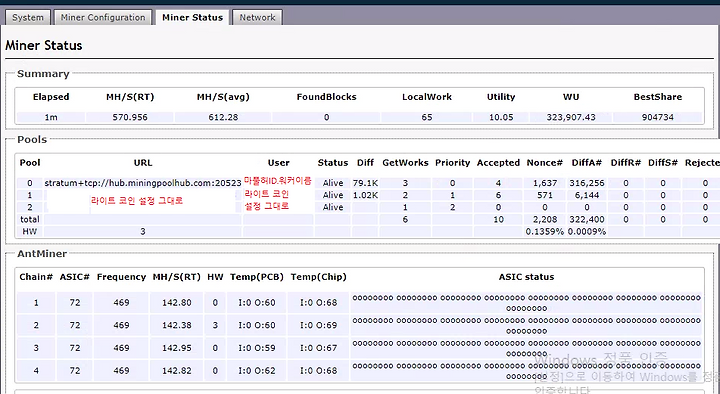Click chain 4 MH/S value 142.82
720x394 pixels.
(177, 370)
